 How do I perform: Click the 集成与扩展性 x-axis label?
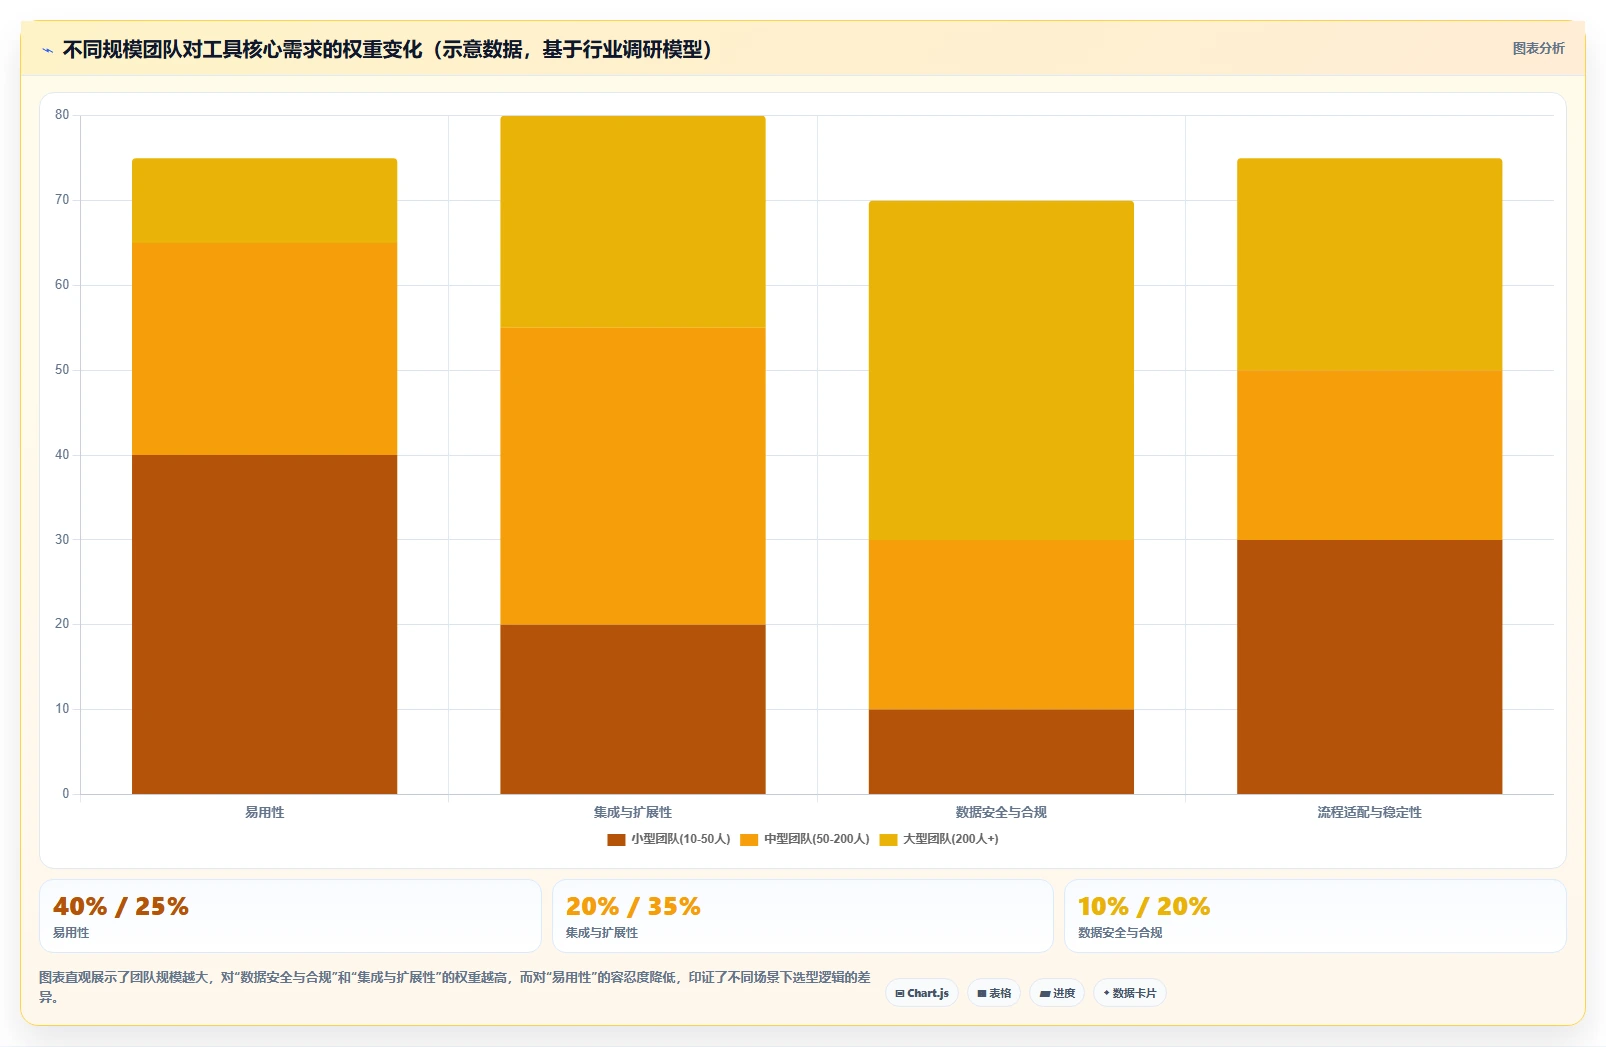[x=633, y=812]
